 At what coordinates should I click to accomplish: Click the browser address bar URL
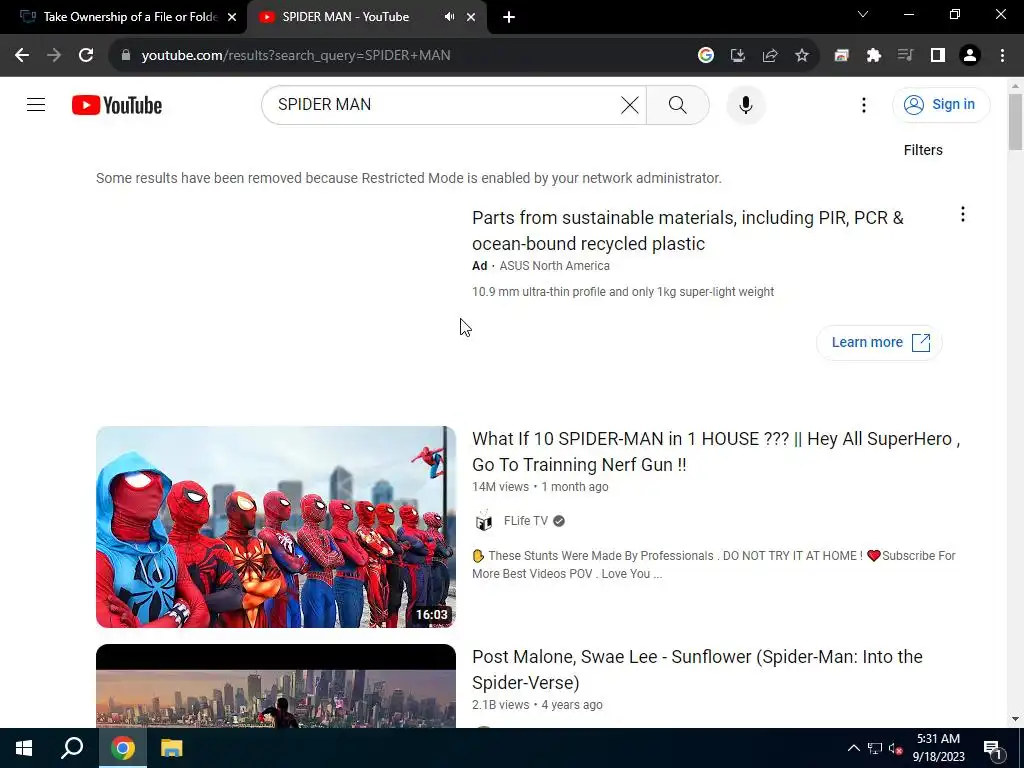coord(296,56)
